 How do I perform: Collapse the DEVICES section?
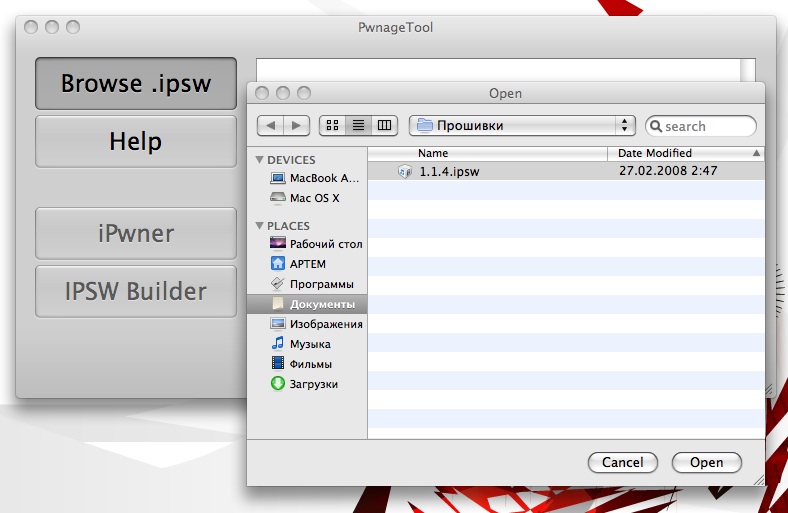[x=259, y=160]
